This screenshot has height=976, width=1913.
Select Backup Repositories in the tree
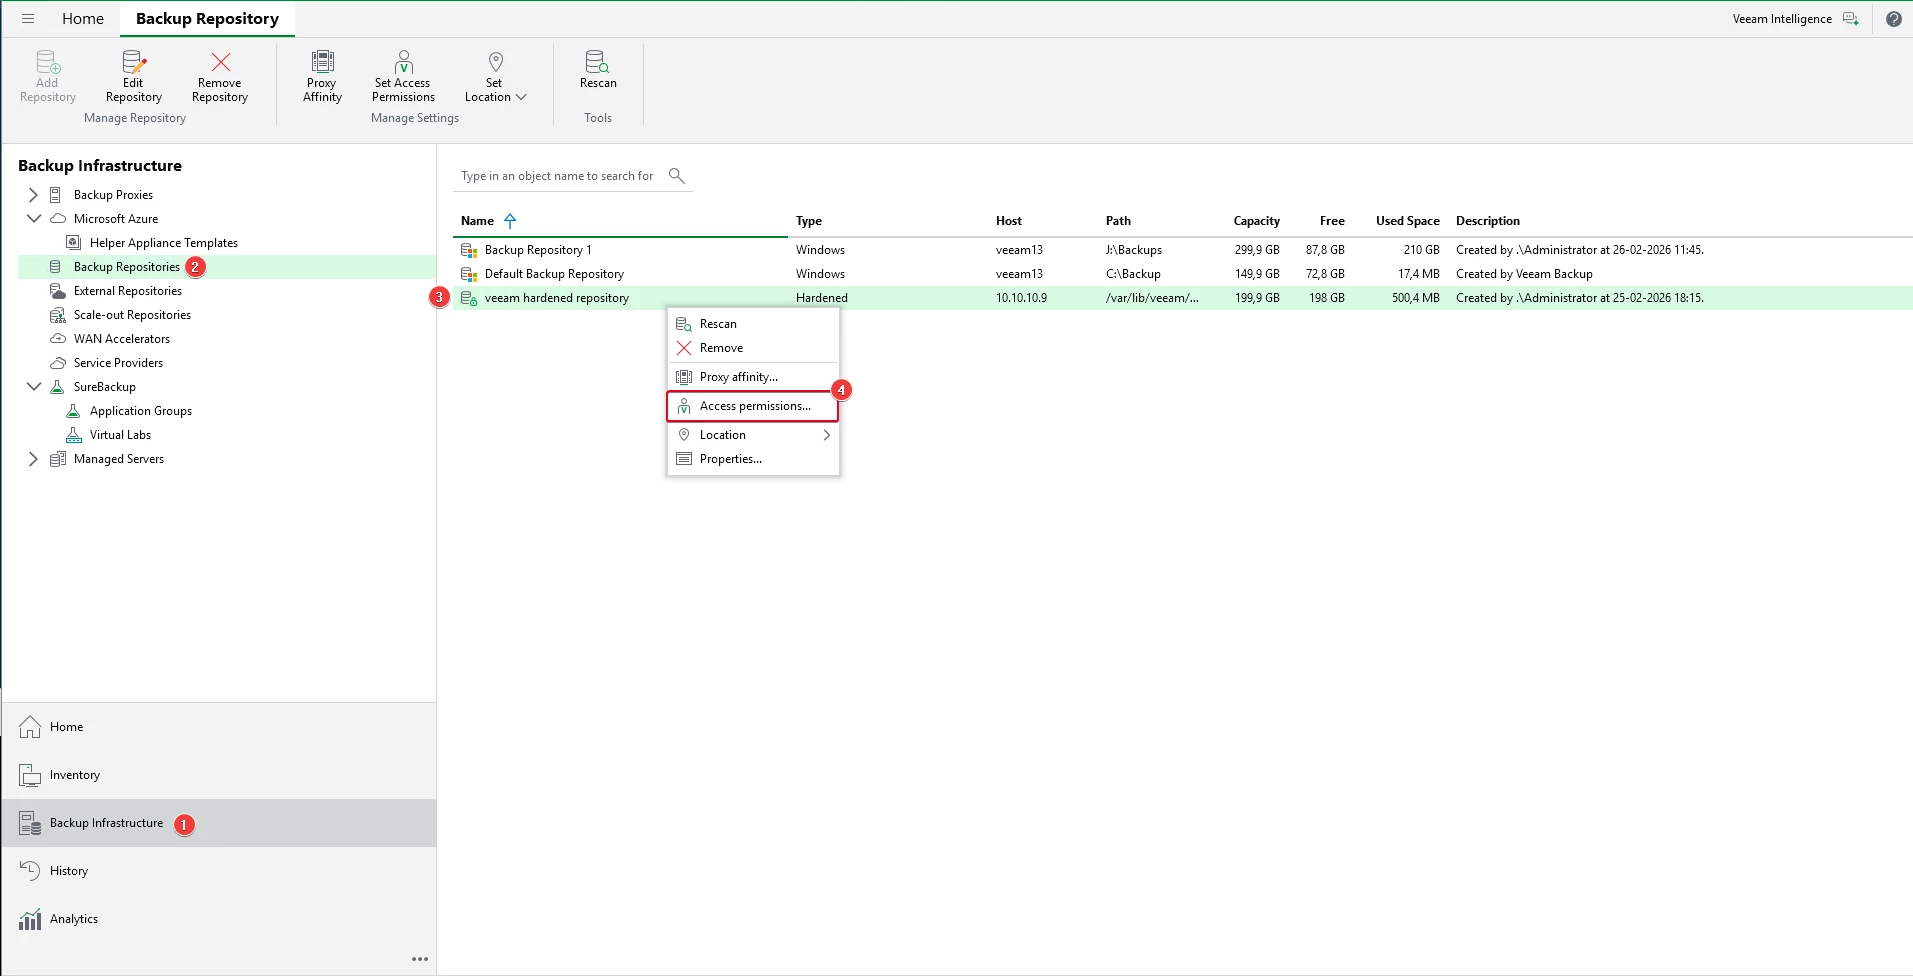(127, 267)
